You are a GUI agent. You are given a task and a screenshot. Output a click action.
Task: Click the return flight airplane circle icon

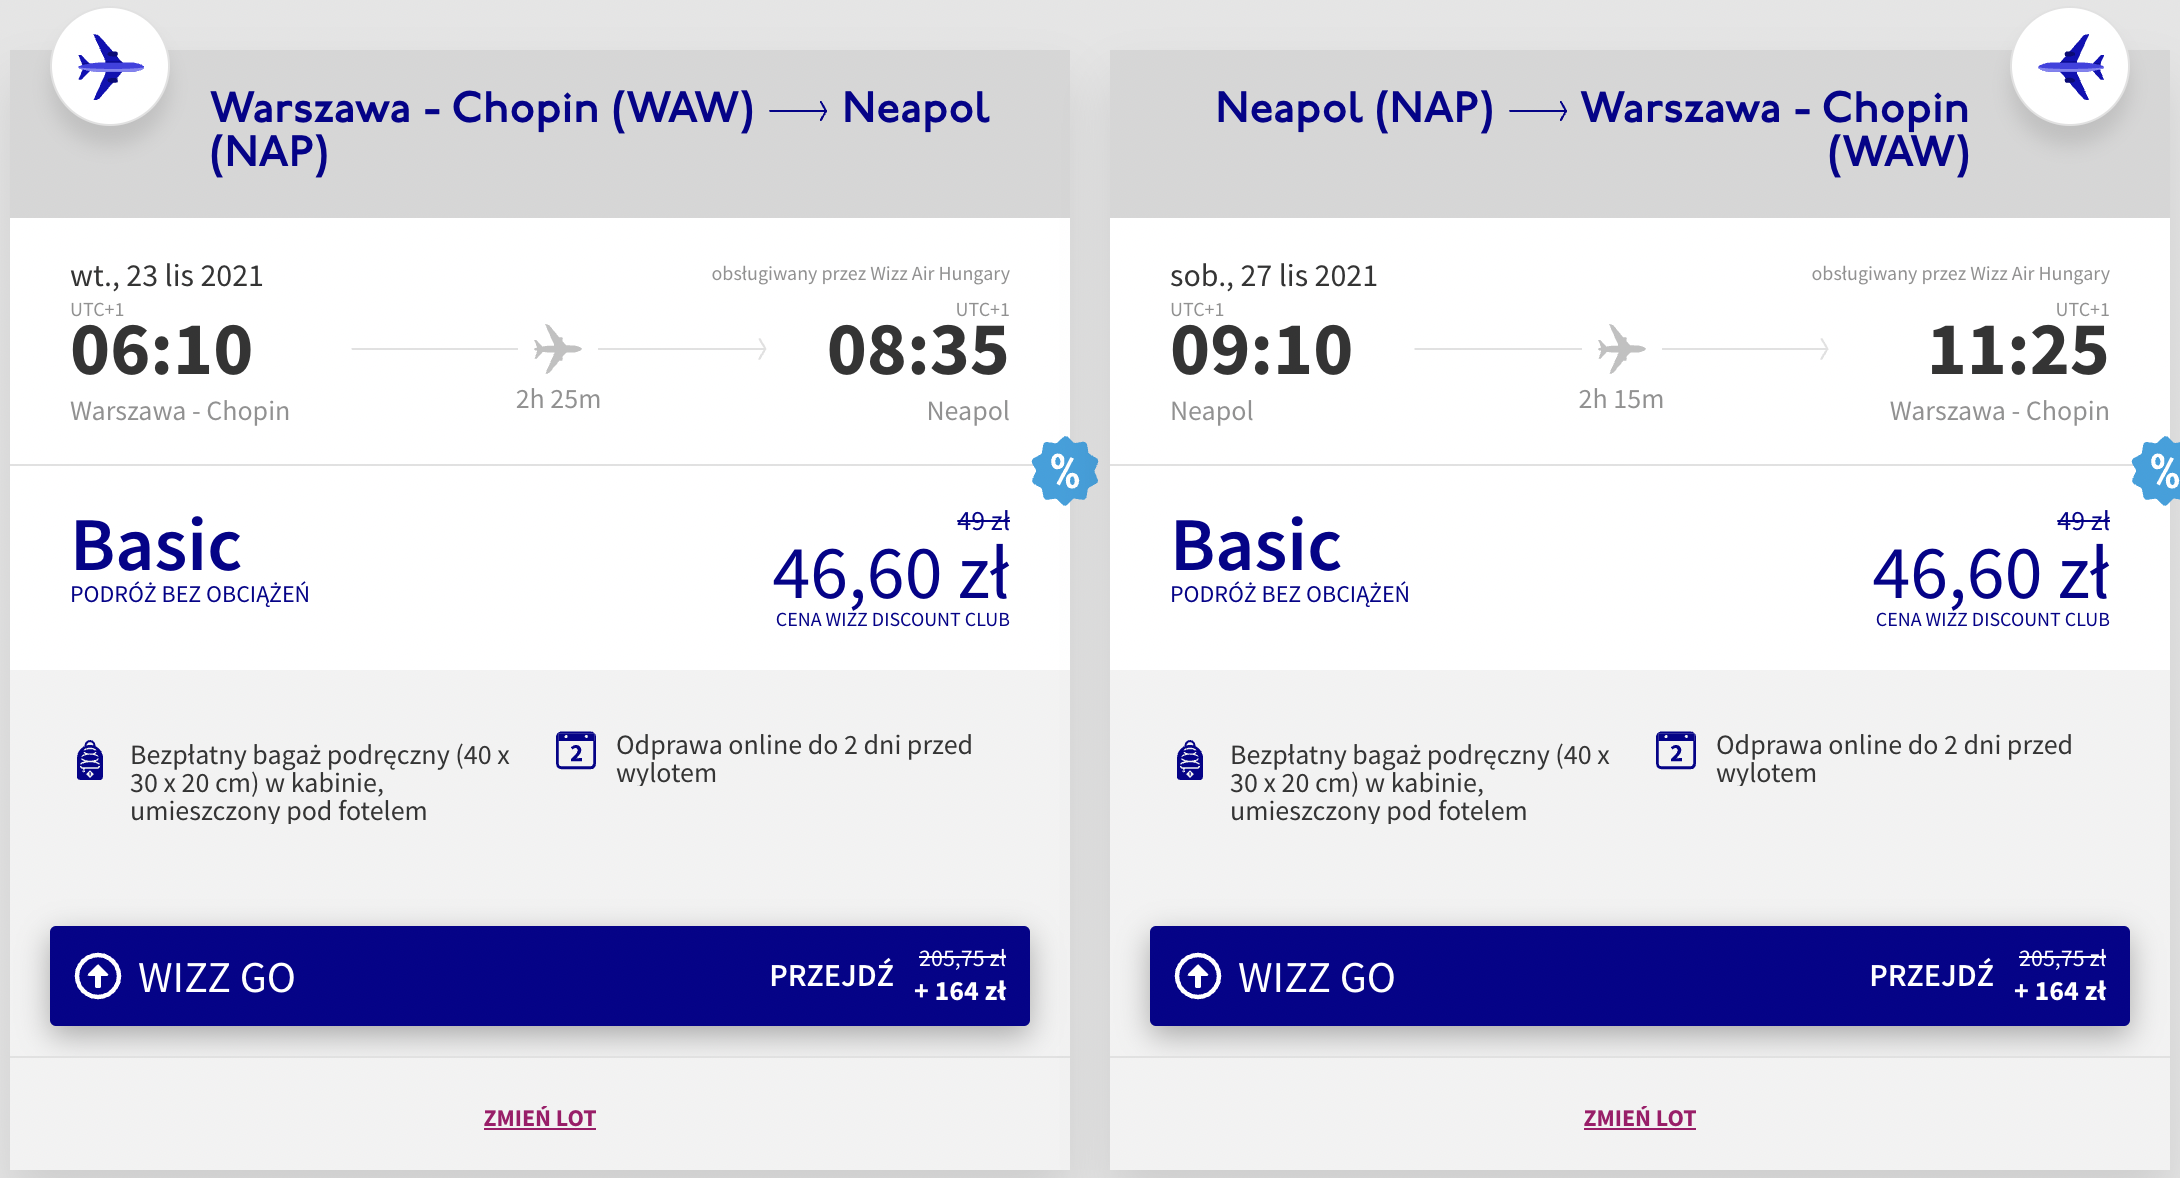2069,67
